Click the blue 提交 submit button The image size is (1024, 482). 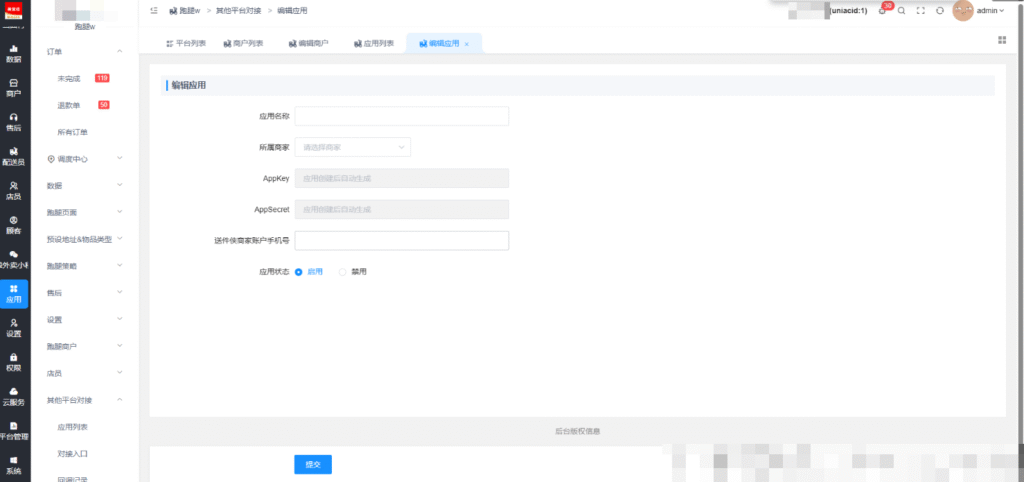coord(312,464)
